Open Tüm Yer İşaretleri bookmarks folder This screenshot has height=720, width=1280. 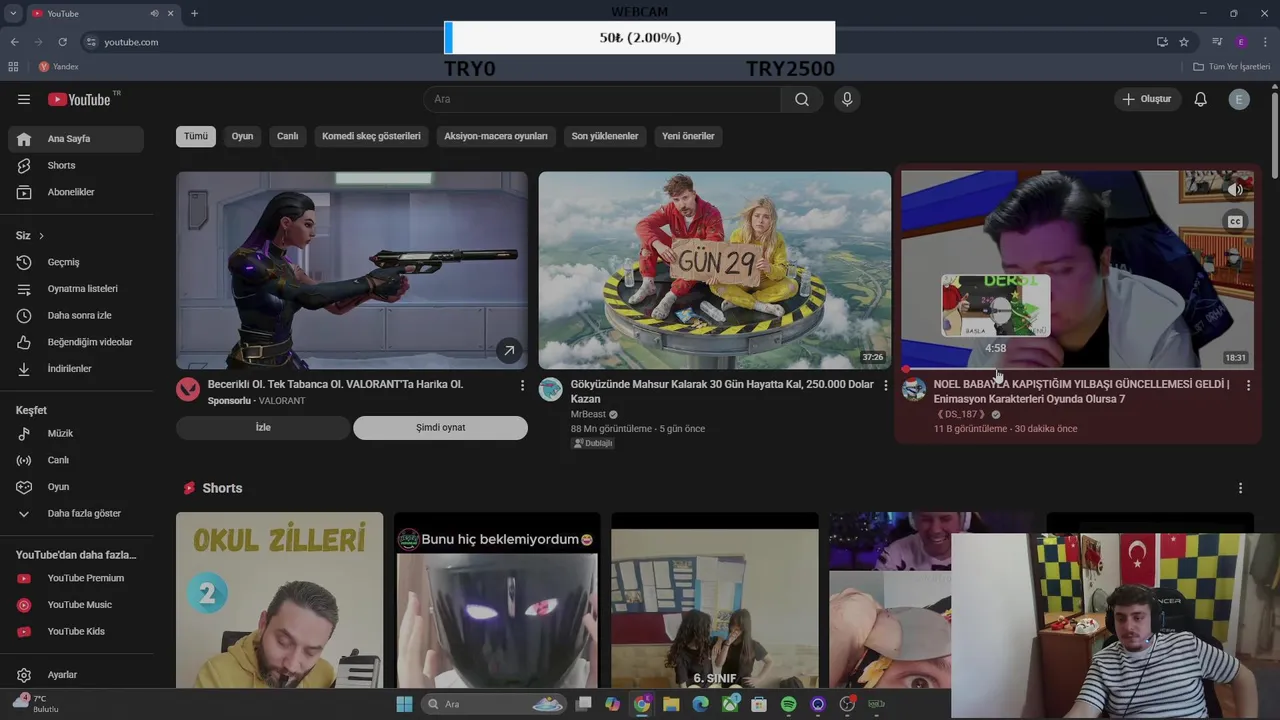(x=1231, y=67)
